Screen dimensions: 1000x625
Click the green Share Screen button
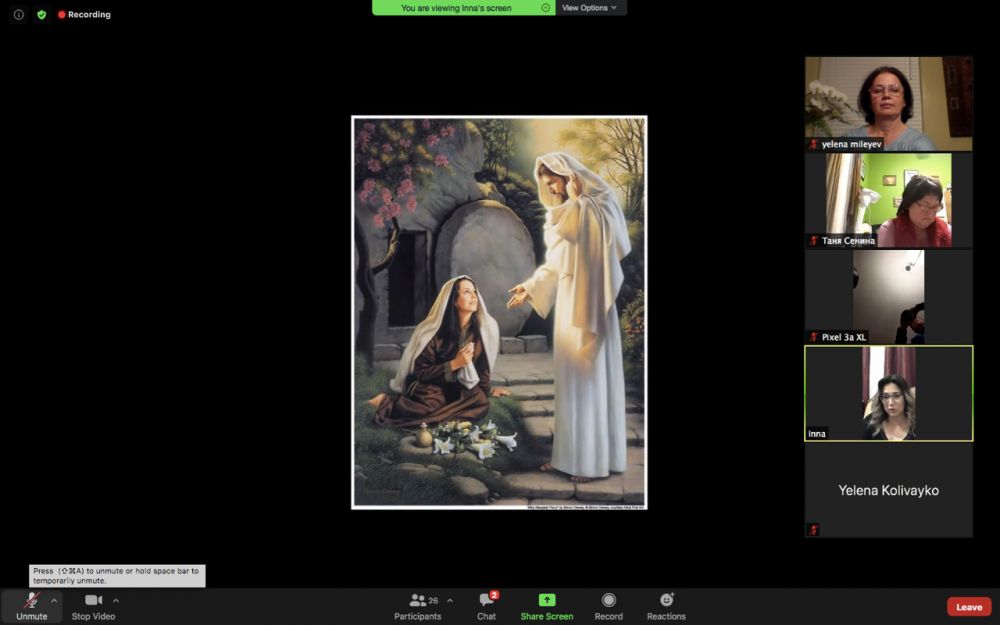click(547, 607)
